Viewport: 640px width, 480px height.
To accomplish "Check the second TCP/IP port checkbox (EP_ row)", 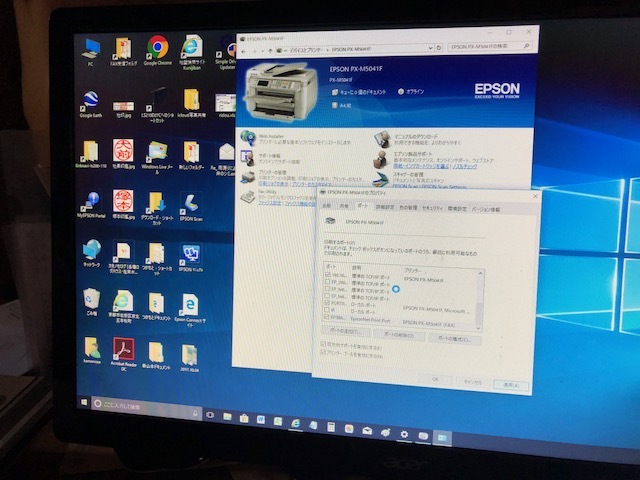I will [327, 282].
